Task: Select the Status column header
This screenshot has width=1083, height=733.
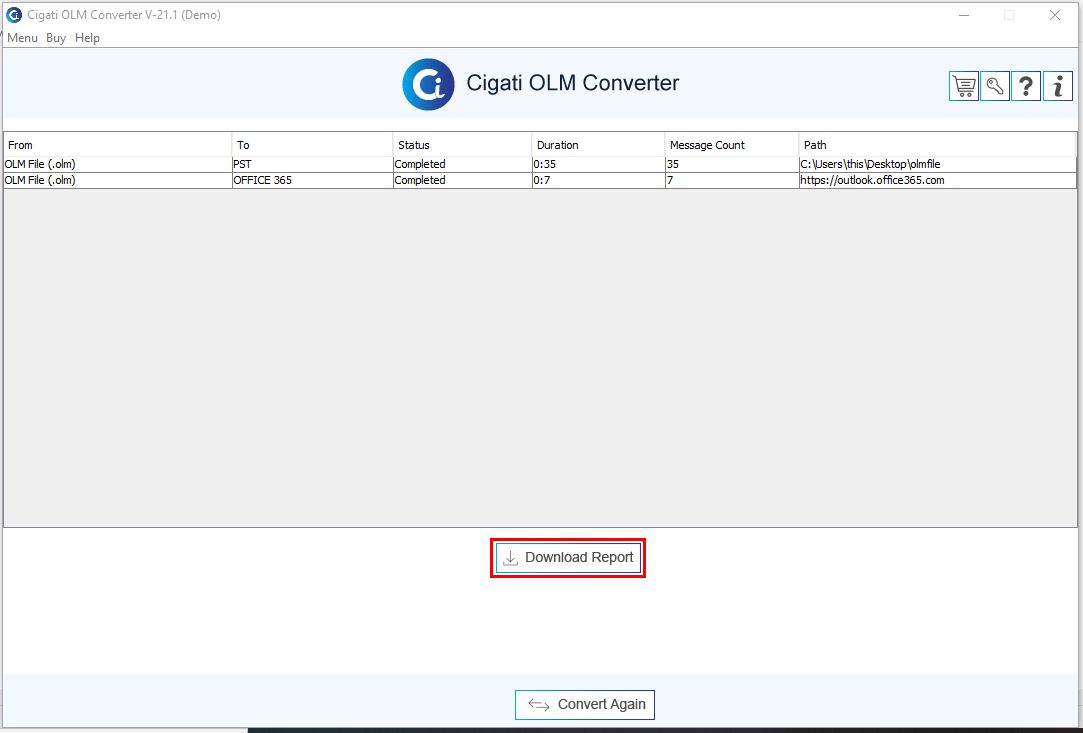Action: [x=462, y=145]
